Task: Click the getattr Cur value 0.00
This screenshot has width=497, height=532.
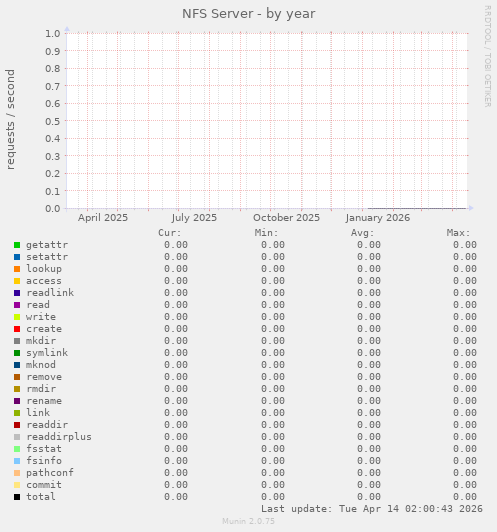Action: [x=176, y=245]
